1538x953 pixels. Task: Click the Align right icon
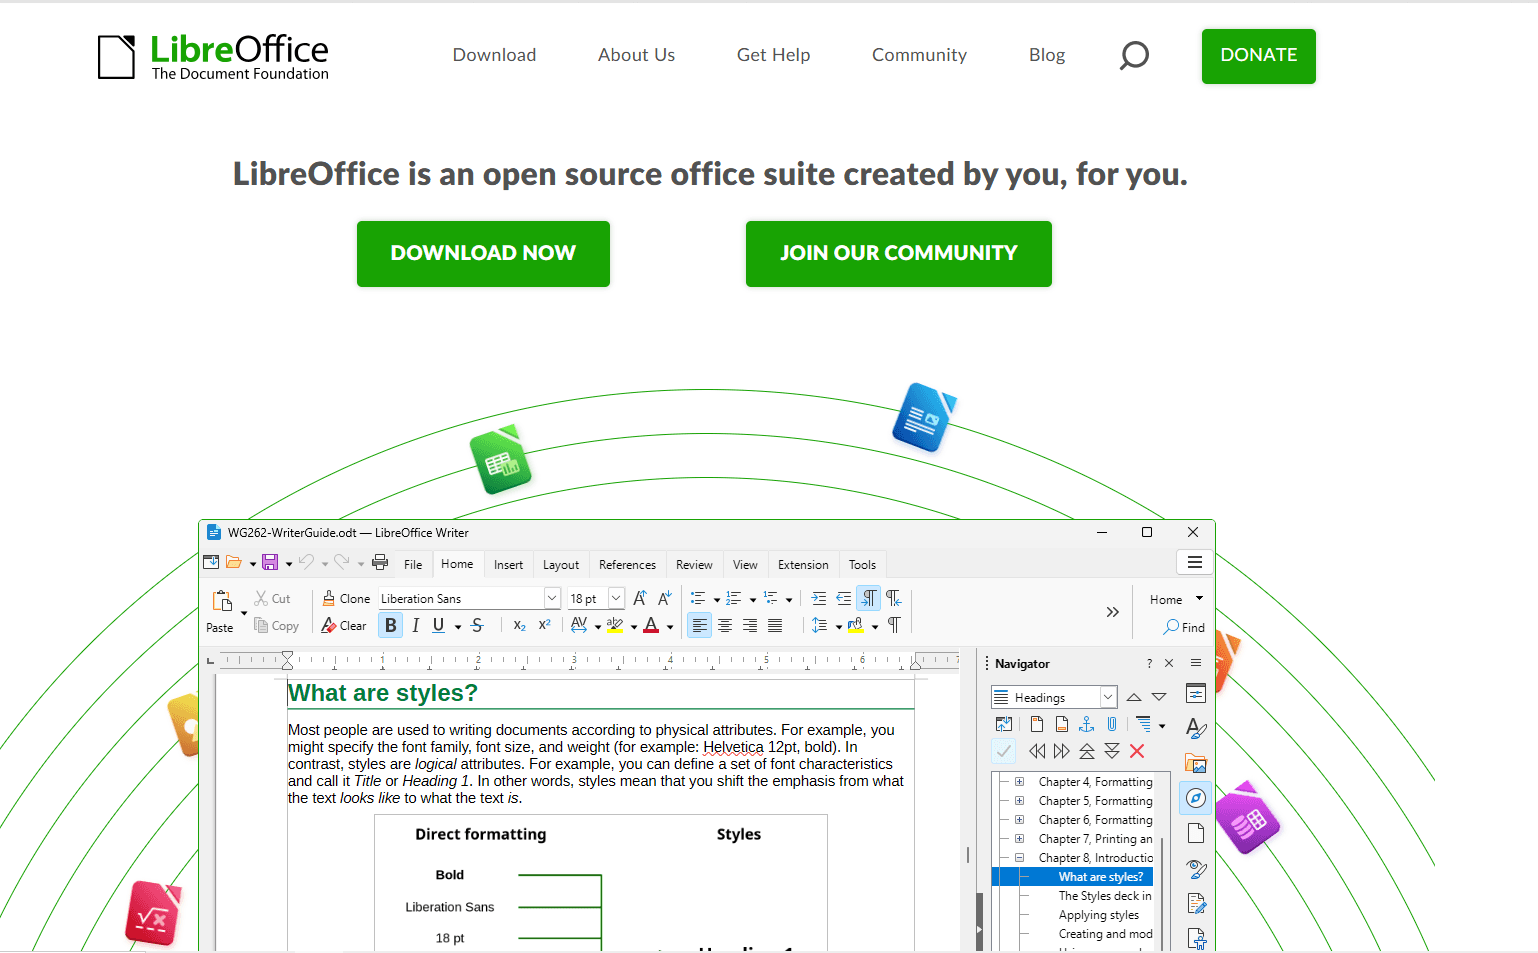click(750, 625)
